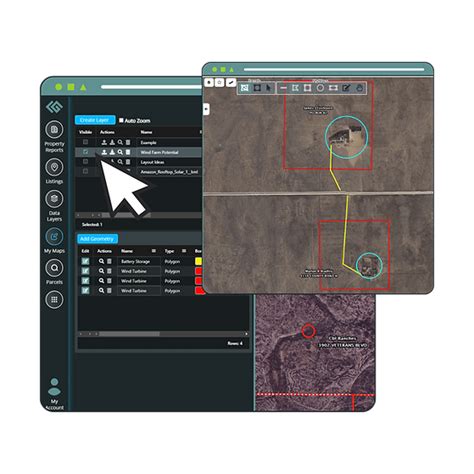Toggle the Auto Zoom checkbox
The width and height of the screenshot is (474, 474).
click(121, 120)
